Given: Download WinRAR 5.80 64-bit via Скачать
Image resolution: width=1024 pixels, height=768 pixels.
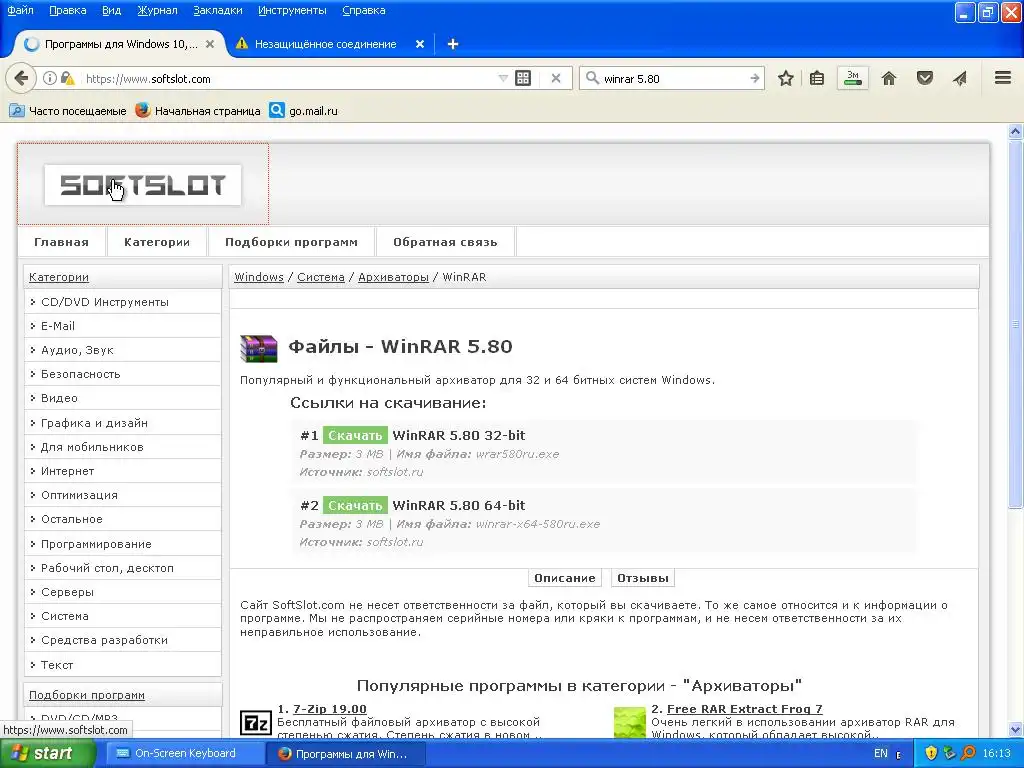Looking at the screenshot, I should (x=355, y=505).
